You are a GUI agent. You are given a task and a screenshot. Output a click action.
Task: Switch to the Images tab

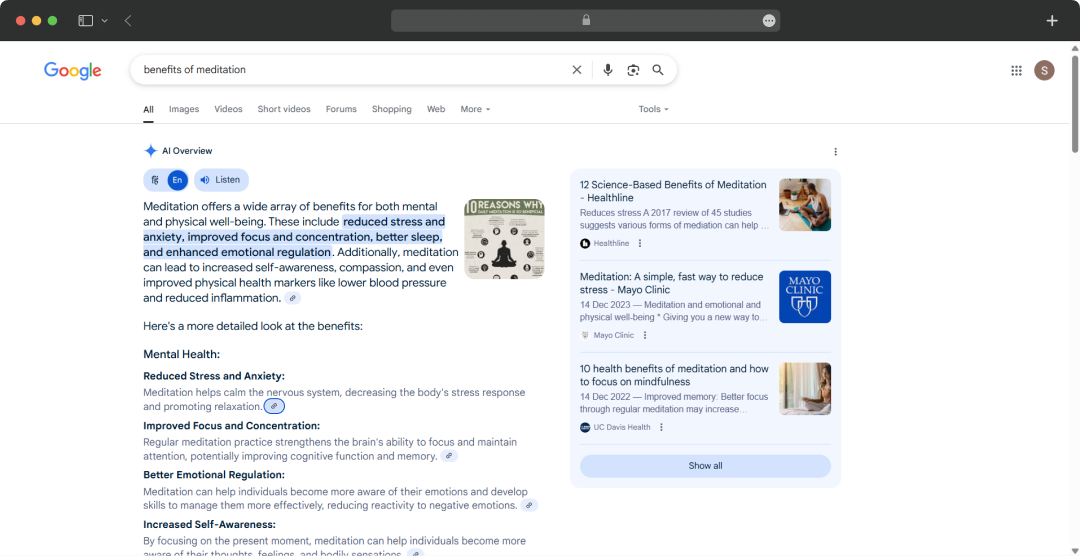tap(184, 109)
